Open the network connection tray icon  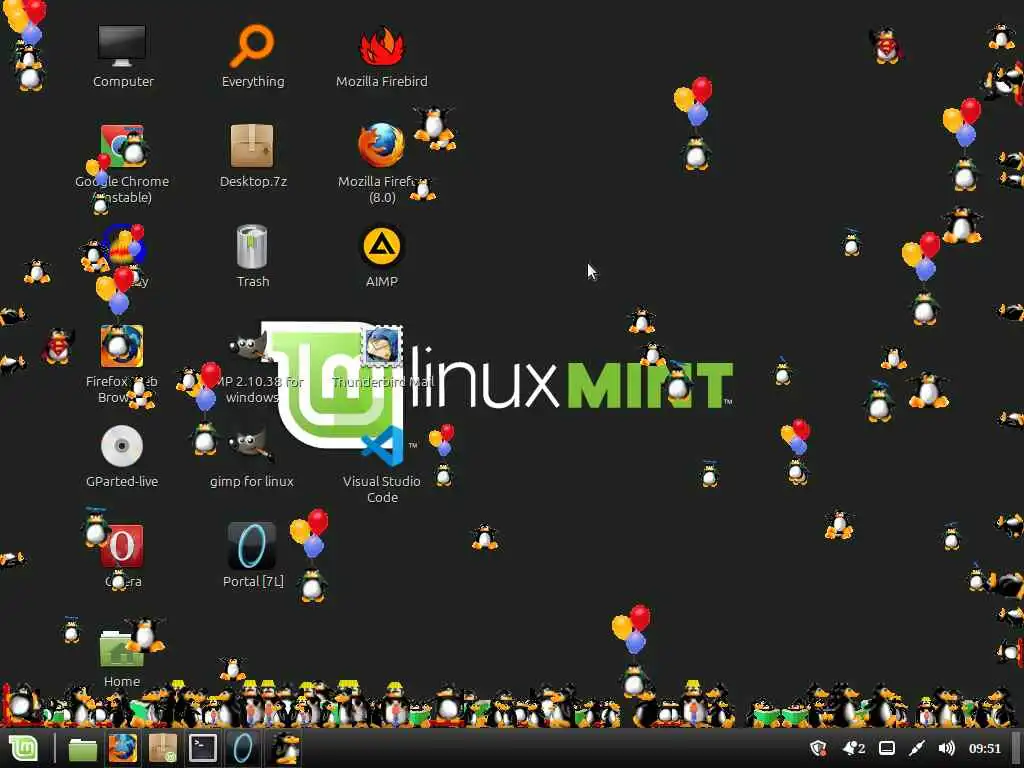point(917,748)
